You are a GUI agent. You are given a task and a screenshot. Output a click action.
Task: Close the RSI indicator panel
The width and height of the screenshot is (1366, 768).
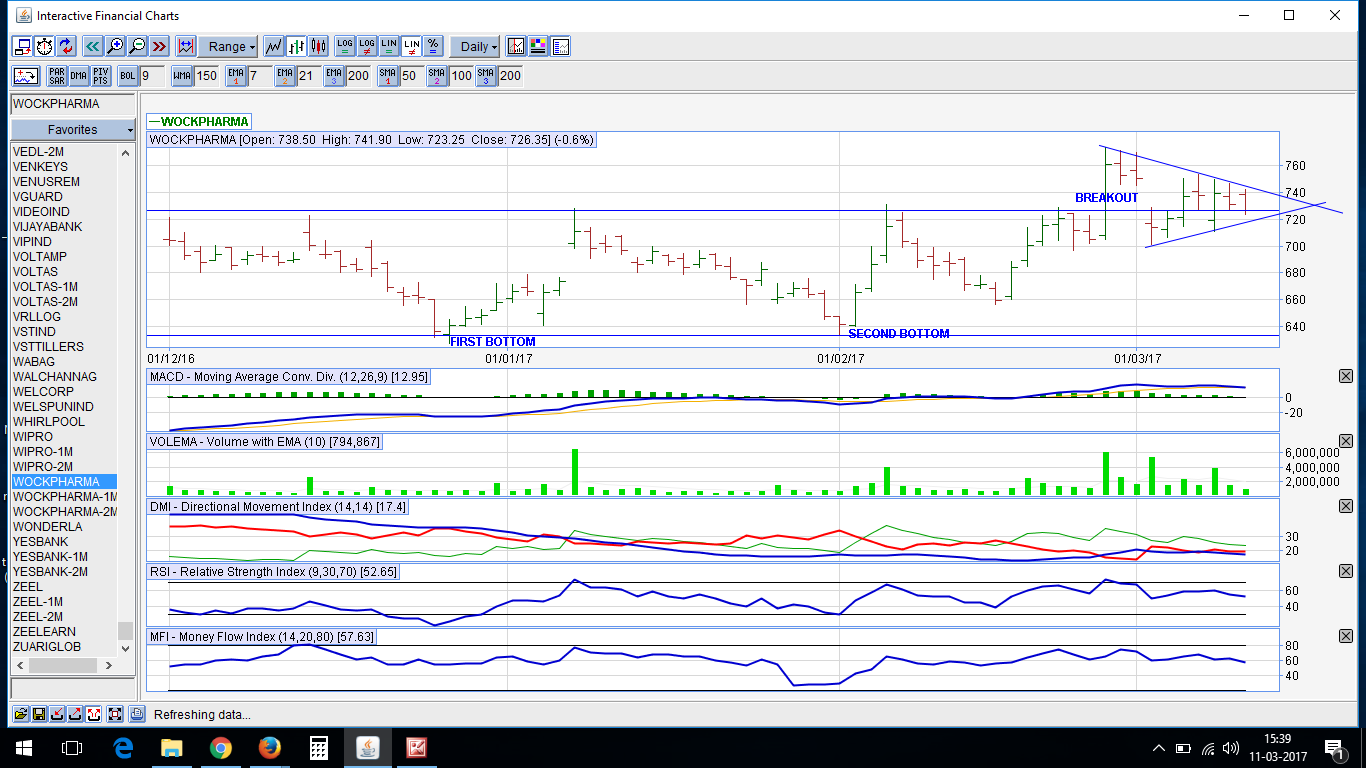(1345, 571)
